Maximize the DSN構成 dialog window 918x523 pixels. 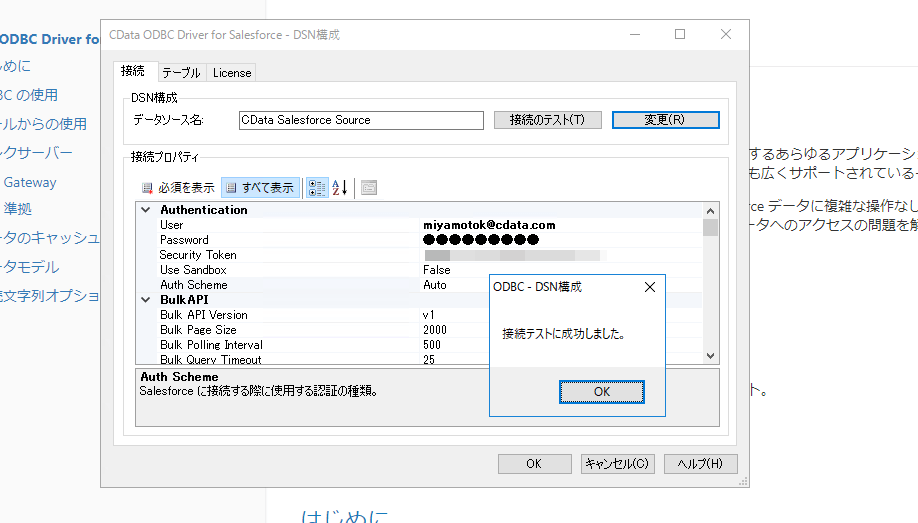[x=680, y=35]
